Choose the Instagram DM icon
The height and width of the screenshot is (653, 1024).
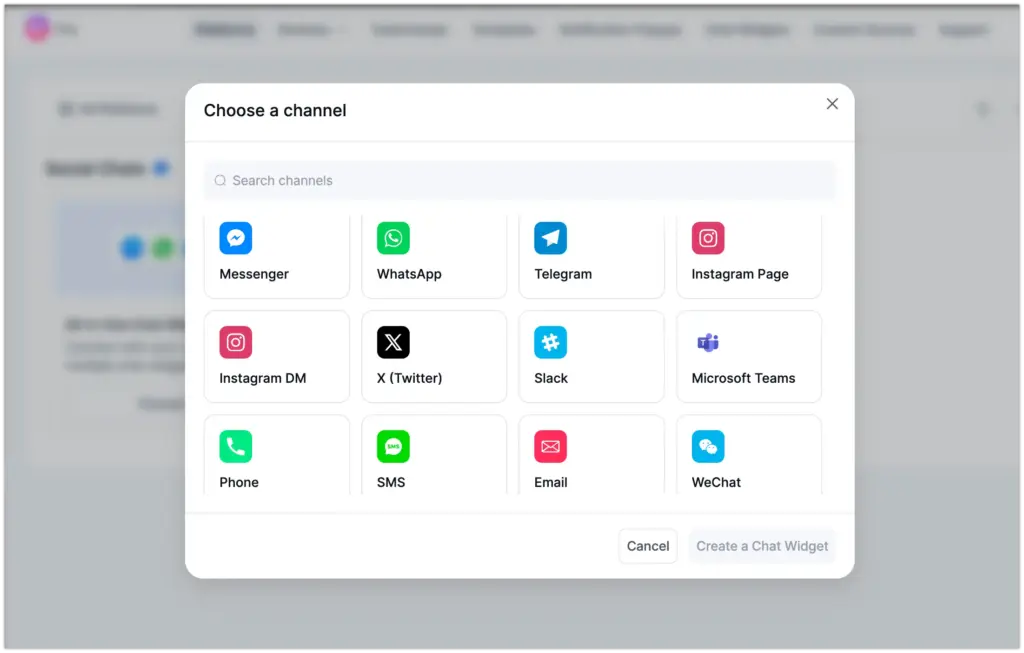pyautogui.click(x=236, y=342)
